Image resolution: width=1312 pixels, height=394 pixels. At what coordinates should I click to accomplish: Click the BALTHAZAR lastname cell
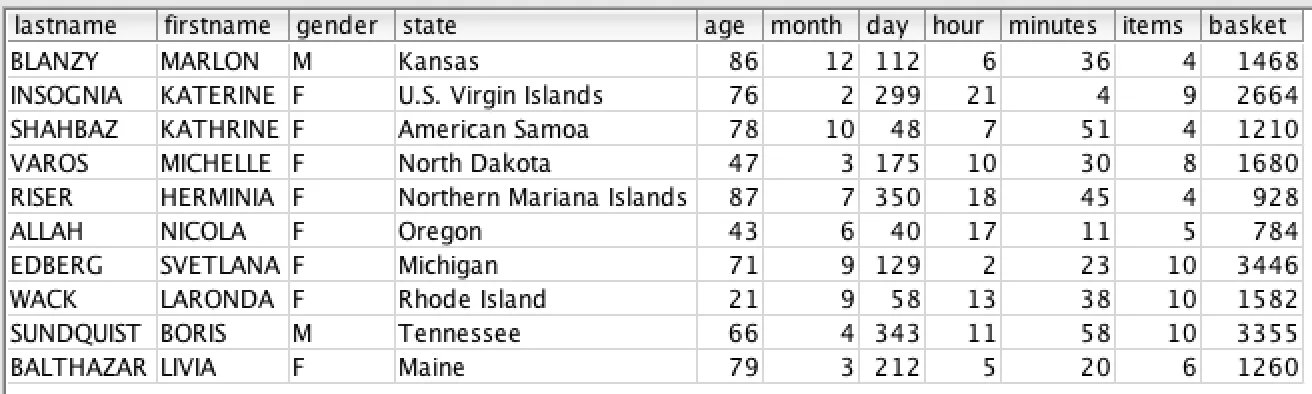(81, 368)
